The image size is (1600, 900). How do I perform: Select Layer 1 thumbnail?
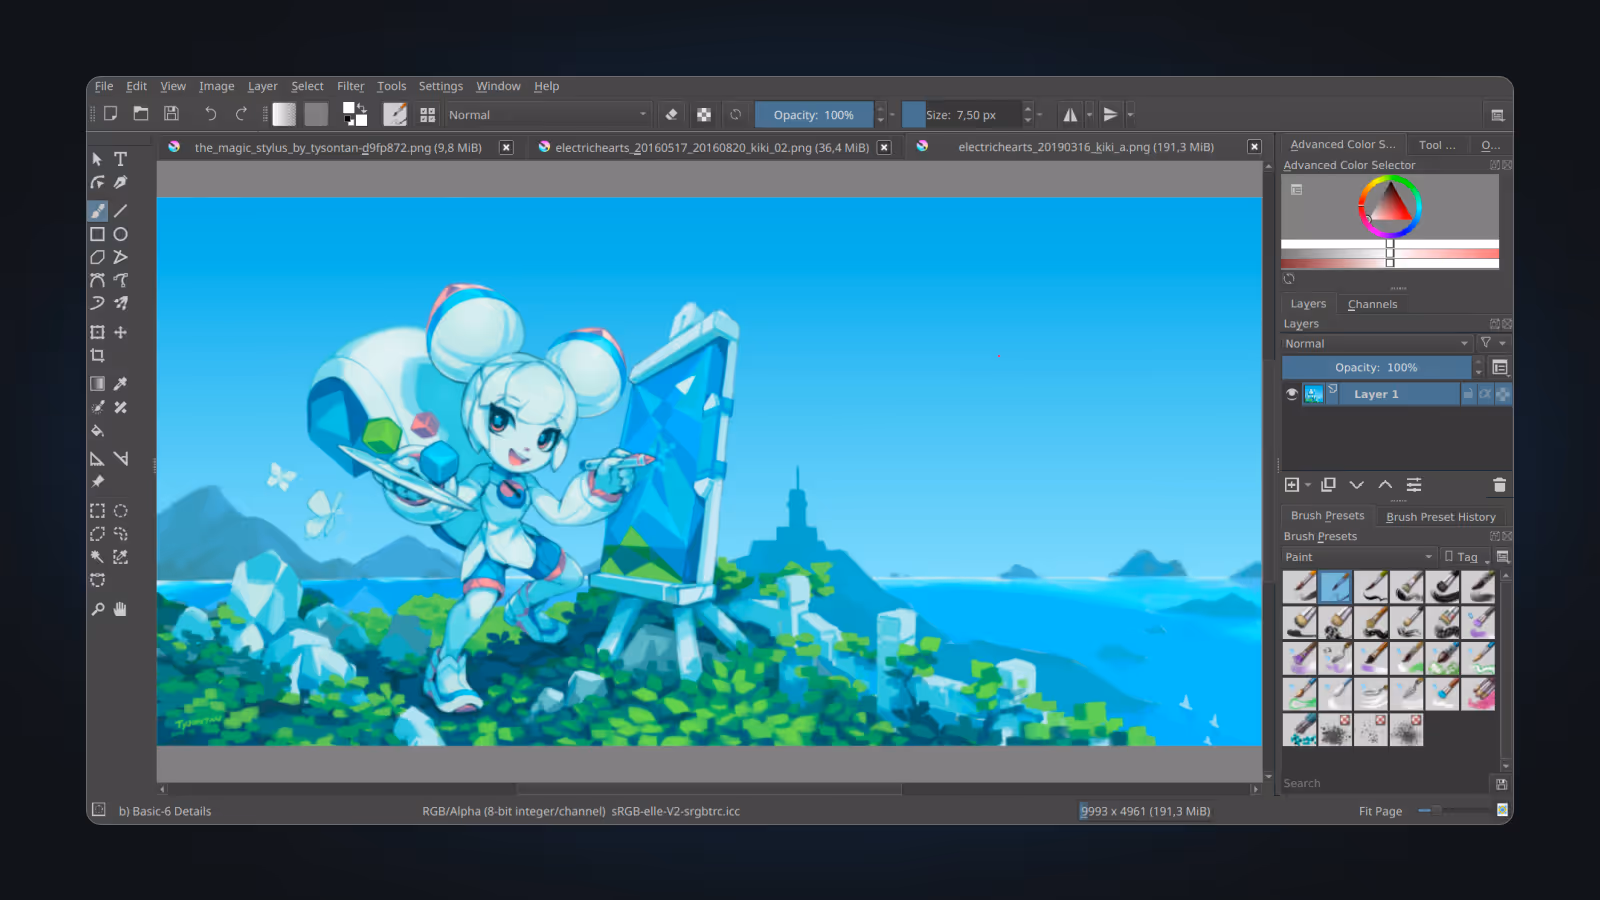1314,394
